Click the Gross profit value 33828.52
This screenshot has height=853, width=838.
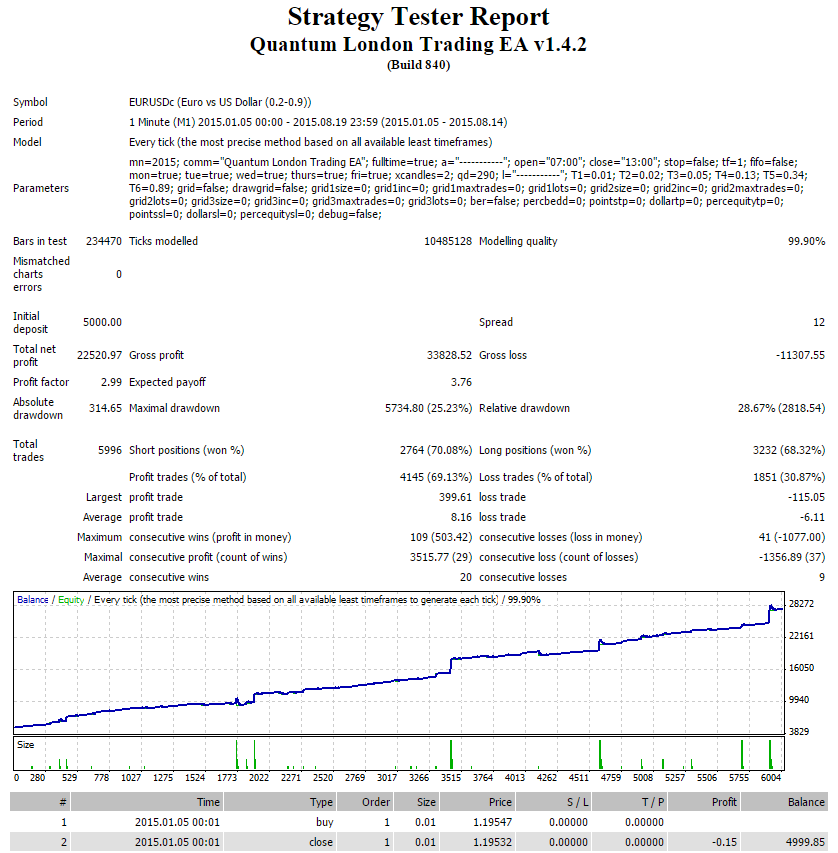(449, 355)
